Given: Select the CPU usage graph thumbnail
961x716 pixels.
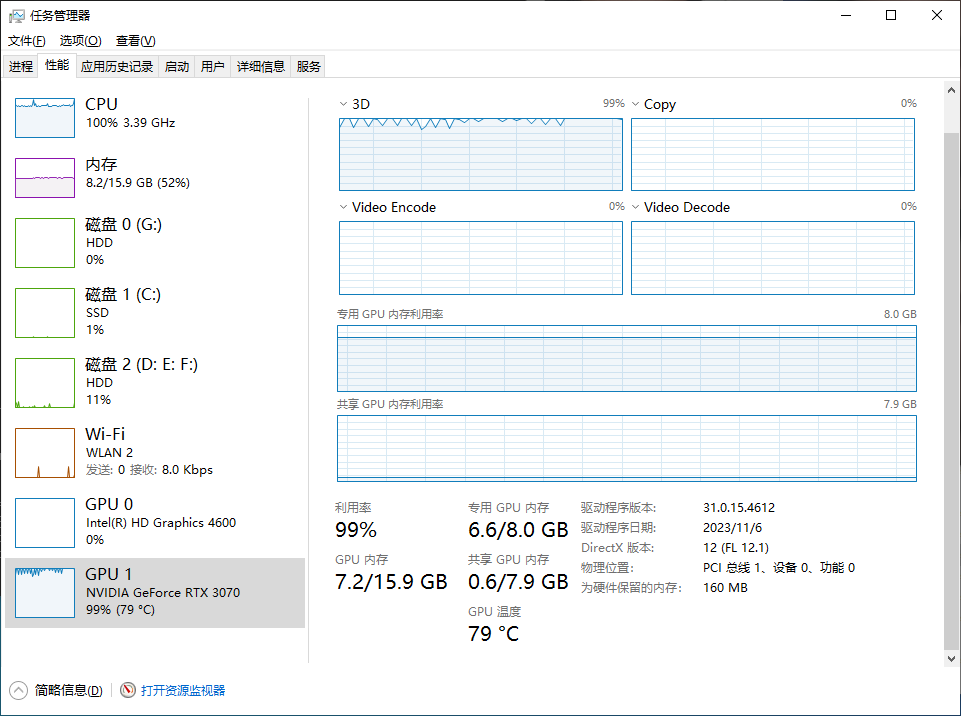Looking at the screenshot, I should (45, 118).
